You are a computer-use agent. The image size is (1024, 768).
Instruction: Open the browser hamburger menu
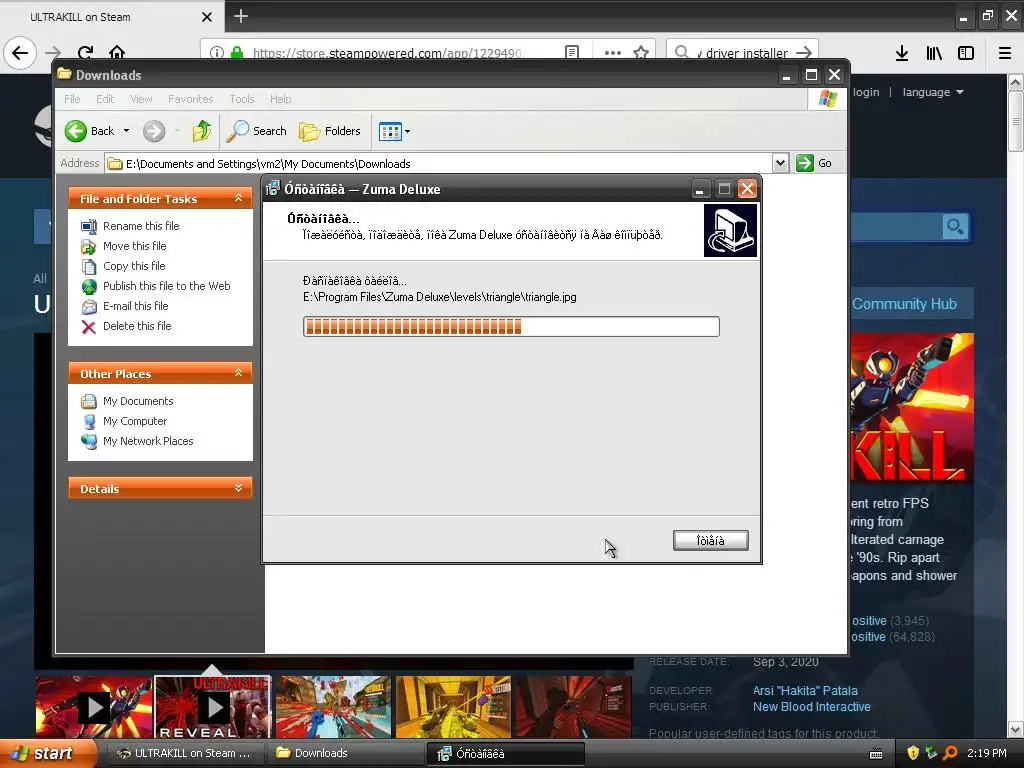(1004, 53)
